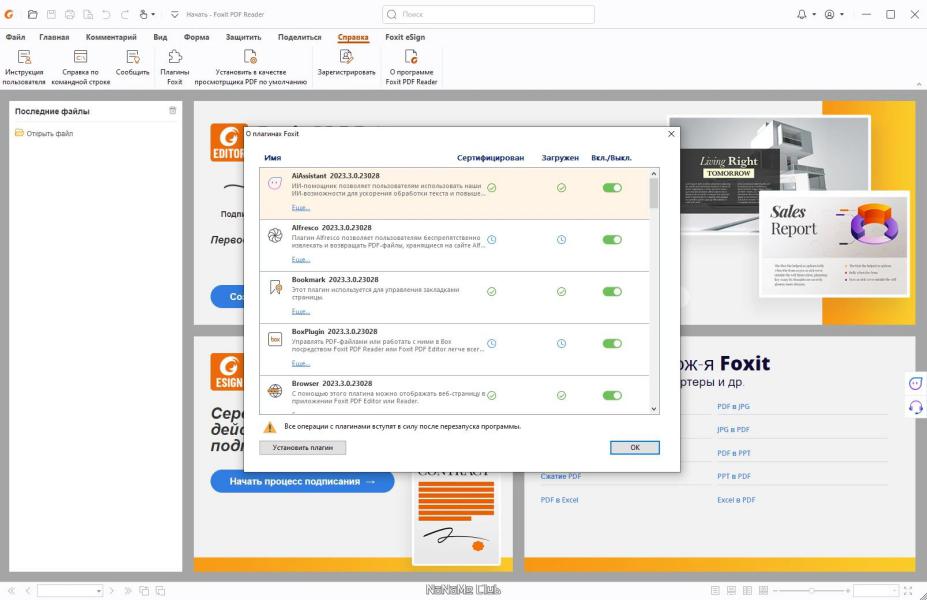Select the Hand tool icon in the title bar

click(x=143, y=14)
